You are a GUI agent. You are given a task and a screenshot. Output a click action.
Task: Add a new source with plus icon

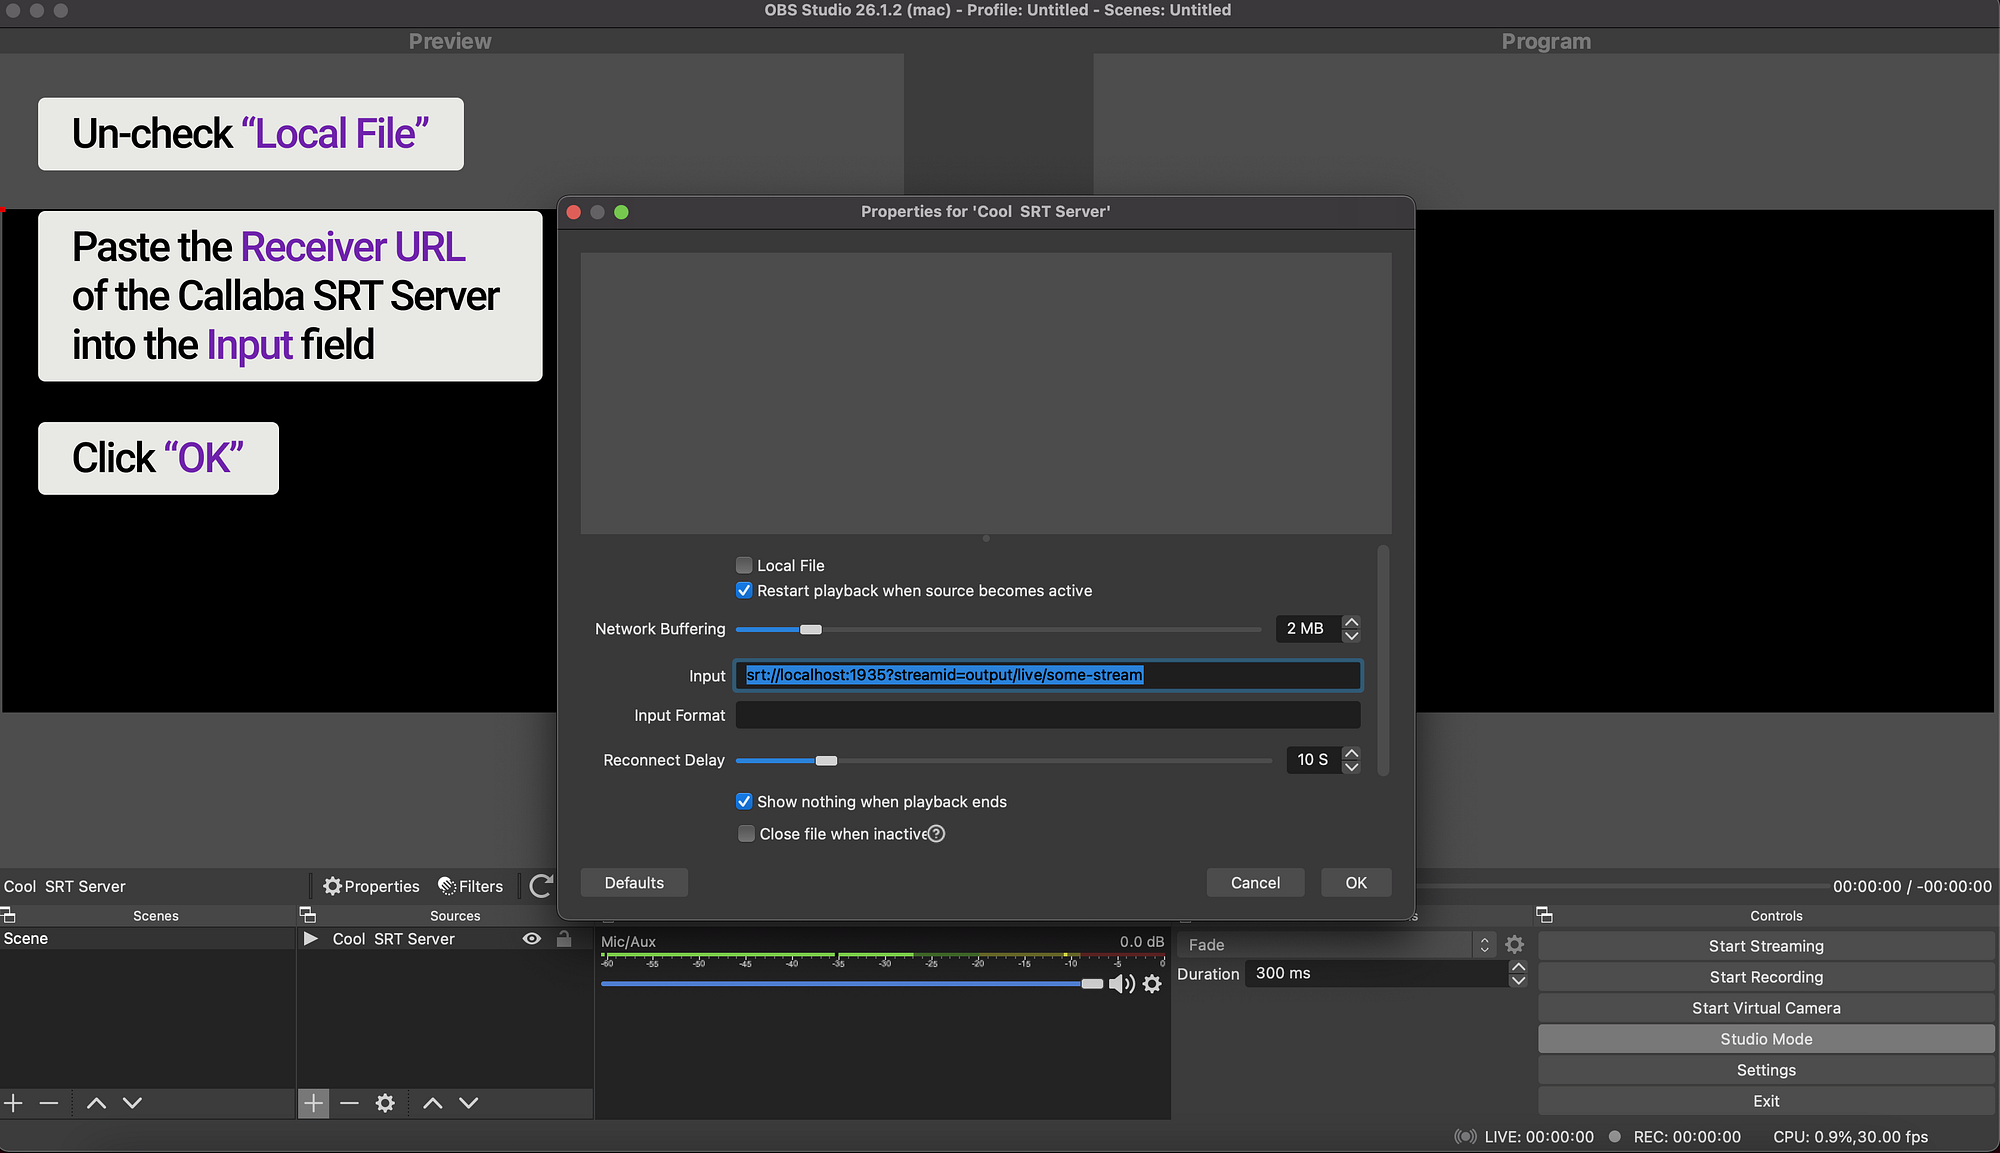(x=313, y=1103)
